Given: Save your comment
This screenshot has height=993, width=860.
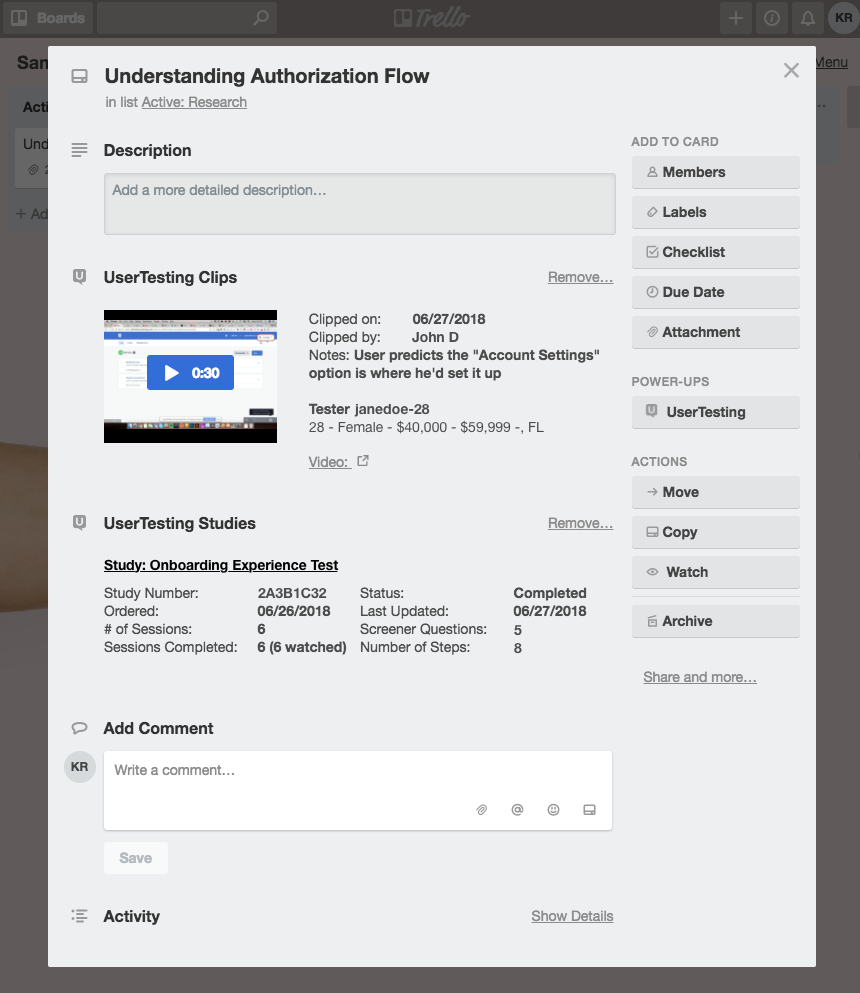Looking at the screenshot, I should [x=135, y=857].
